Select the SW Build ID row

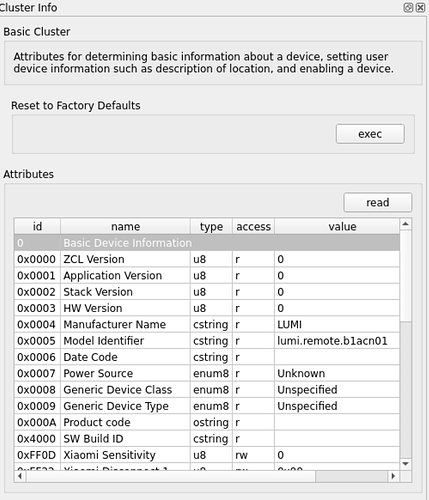pyautogui.click(x=207, y=439)
